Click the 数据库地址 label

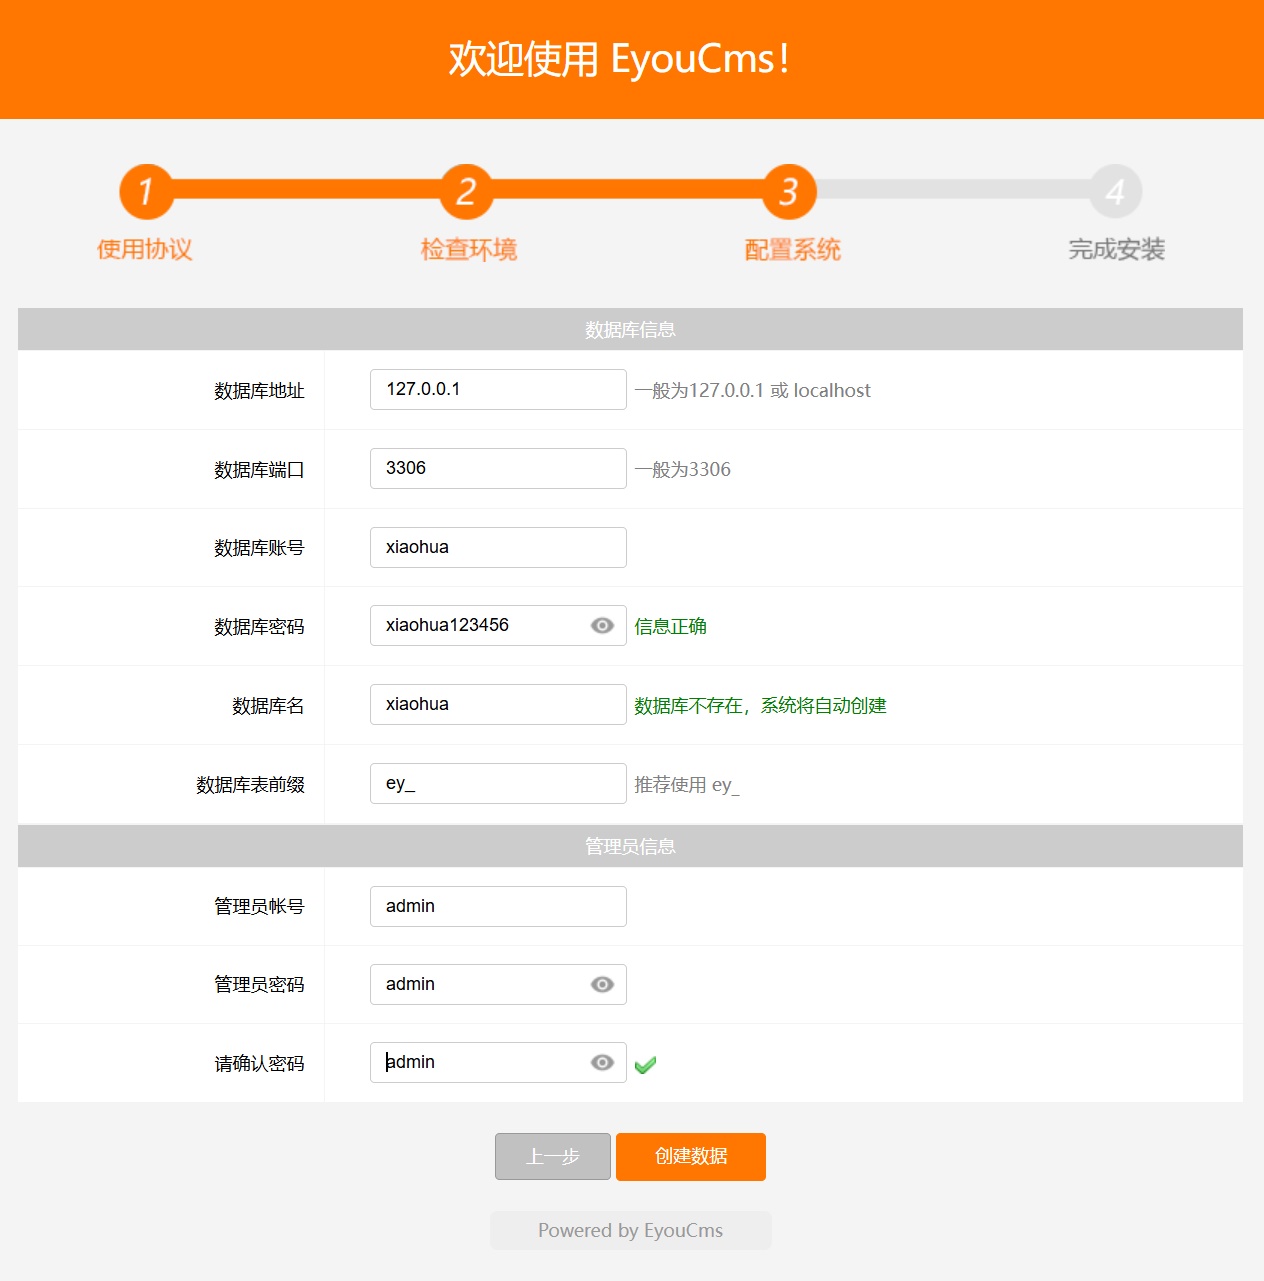[259, 391]
